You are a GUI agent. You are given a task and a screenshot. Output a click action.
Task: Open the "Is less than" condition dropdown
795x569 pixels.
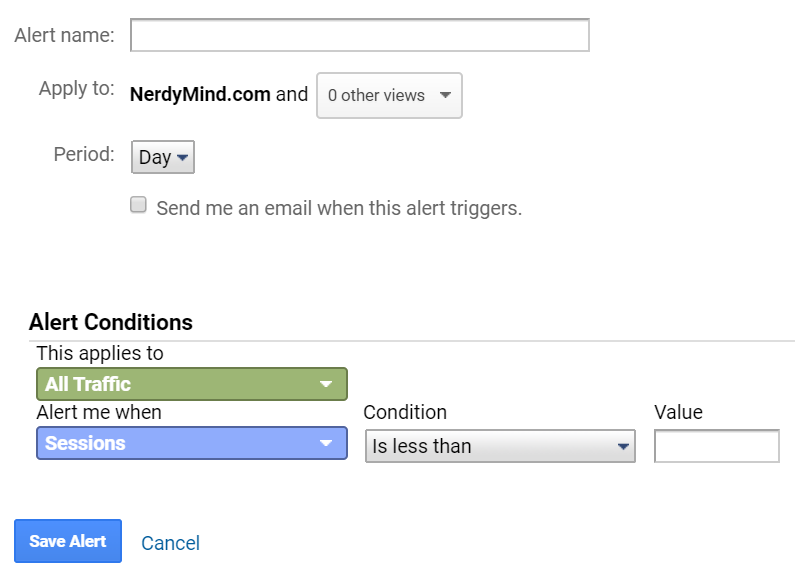tap(499, 446)
